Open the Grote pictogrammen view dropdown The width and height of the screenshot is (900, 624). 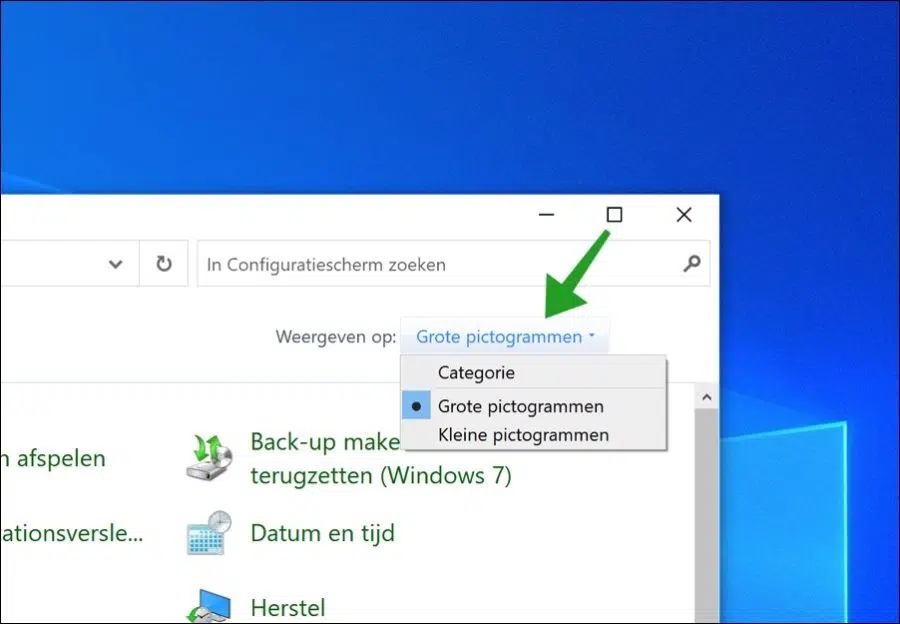pos(505,336)
